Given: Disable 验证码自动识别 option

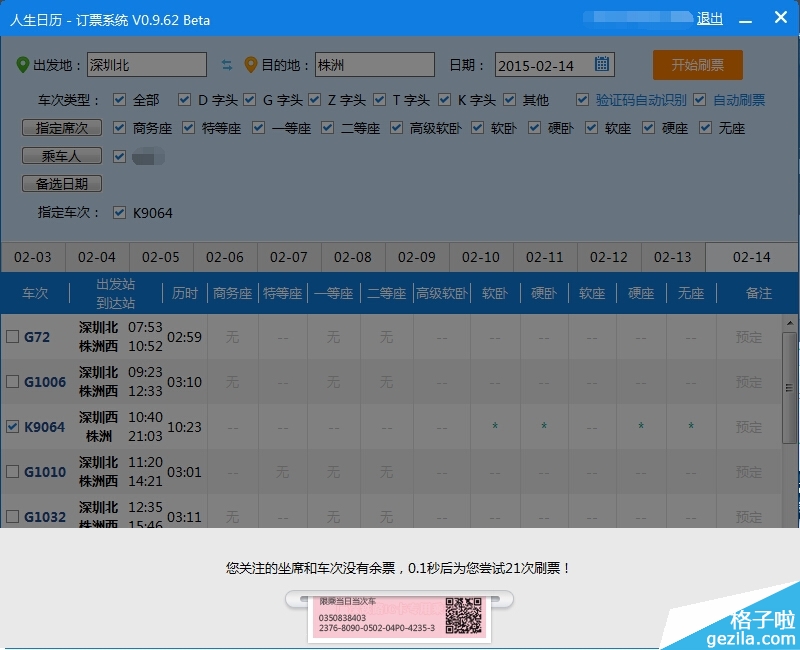Looking at the screenshot, I should pyautogui.click(x=582, y=100).
